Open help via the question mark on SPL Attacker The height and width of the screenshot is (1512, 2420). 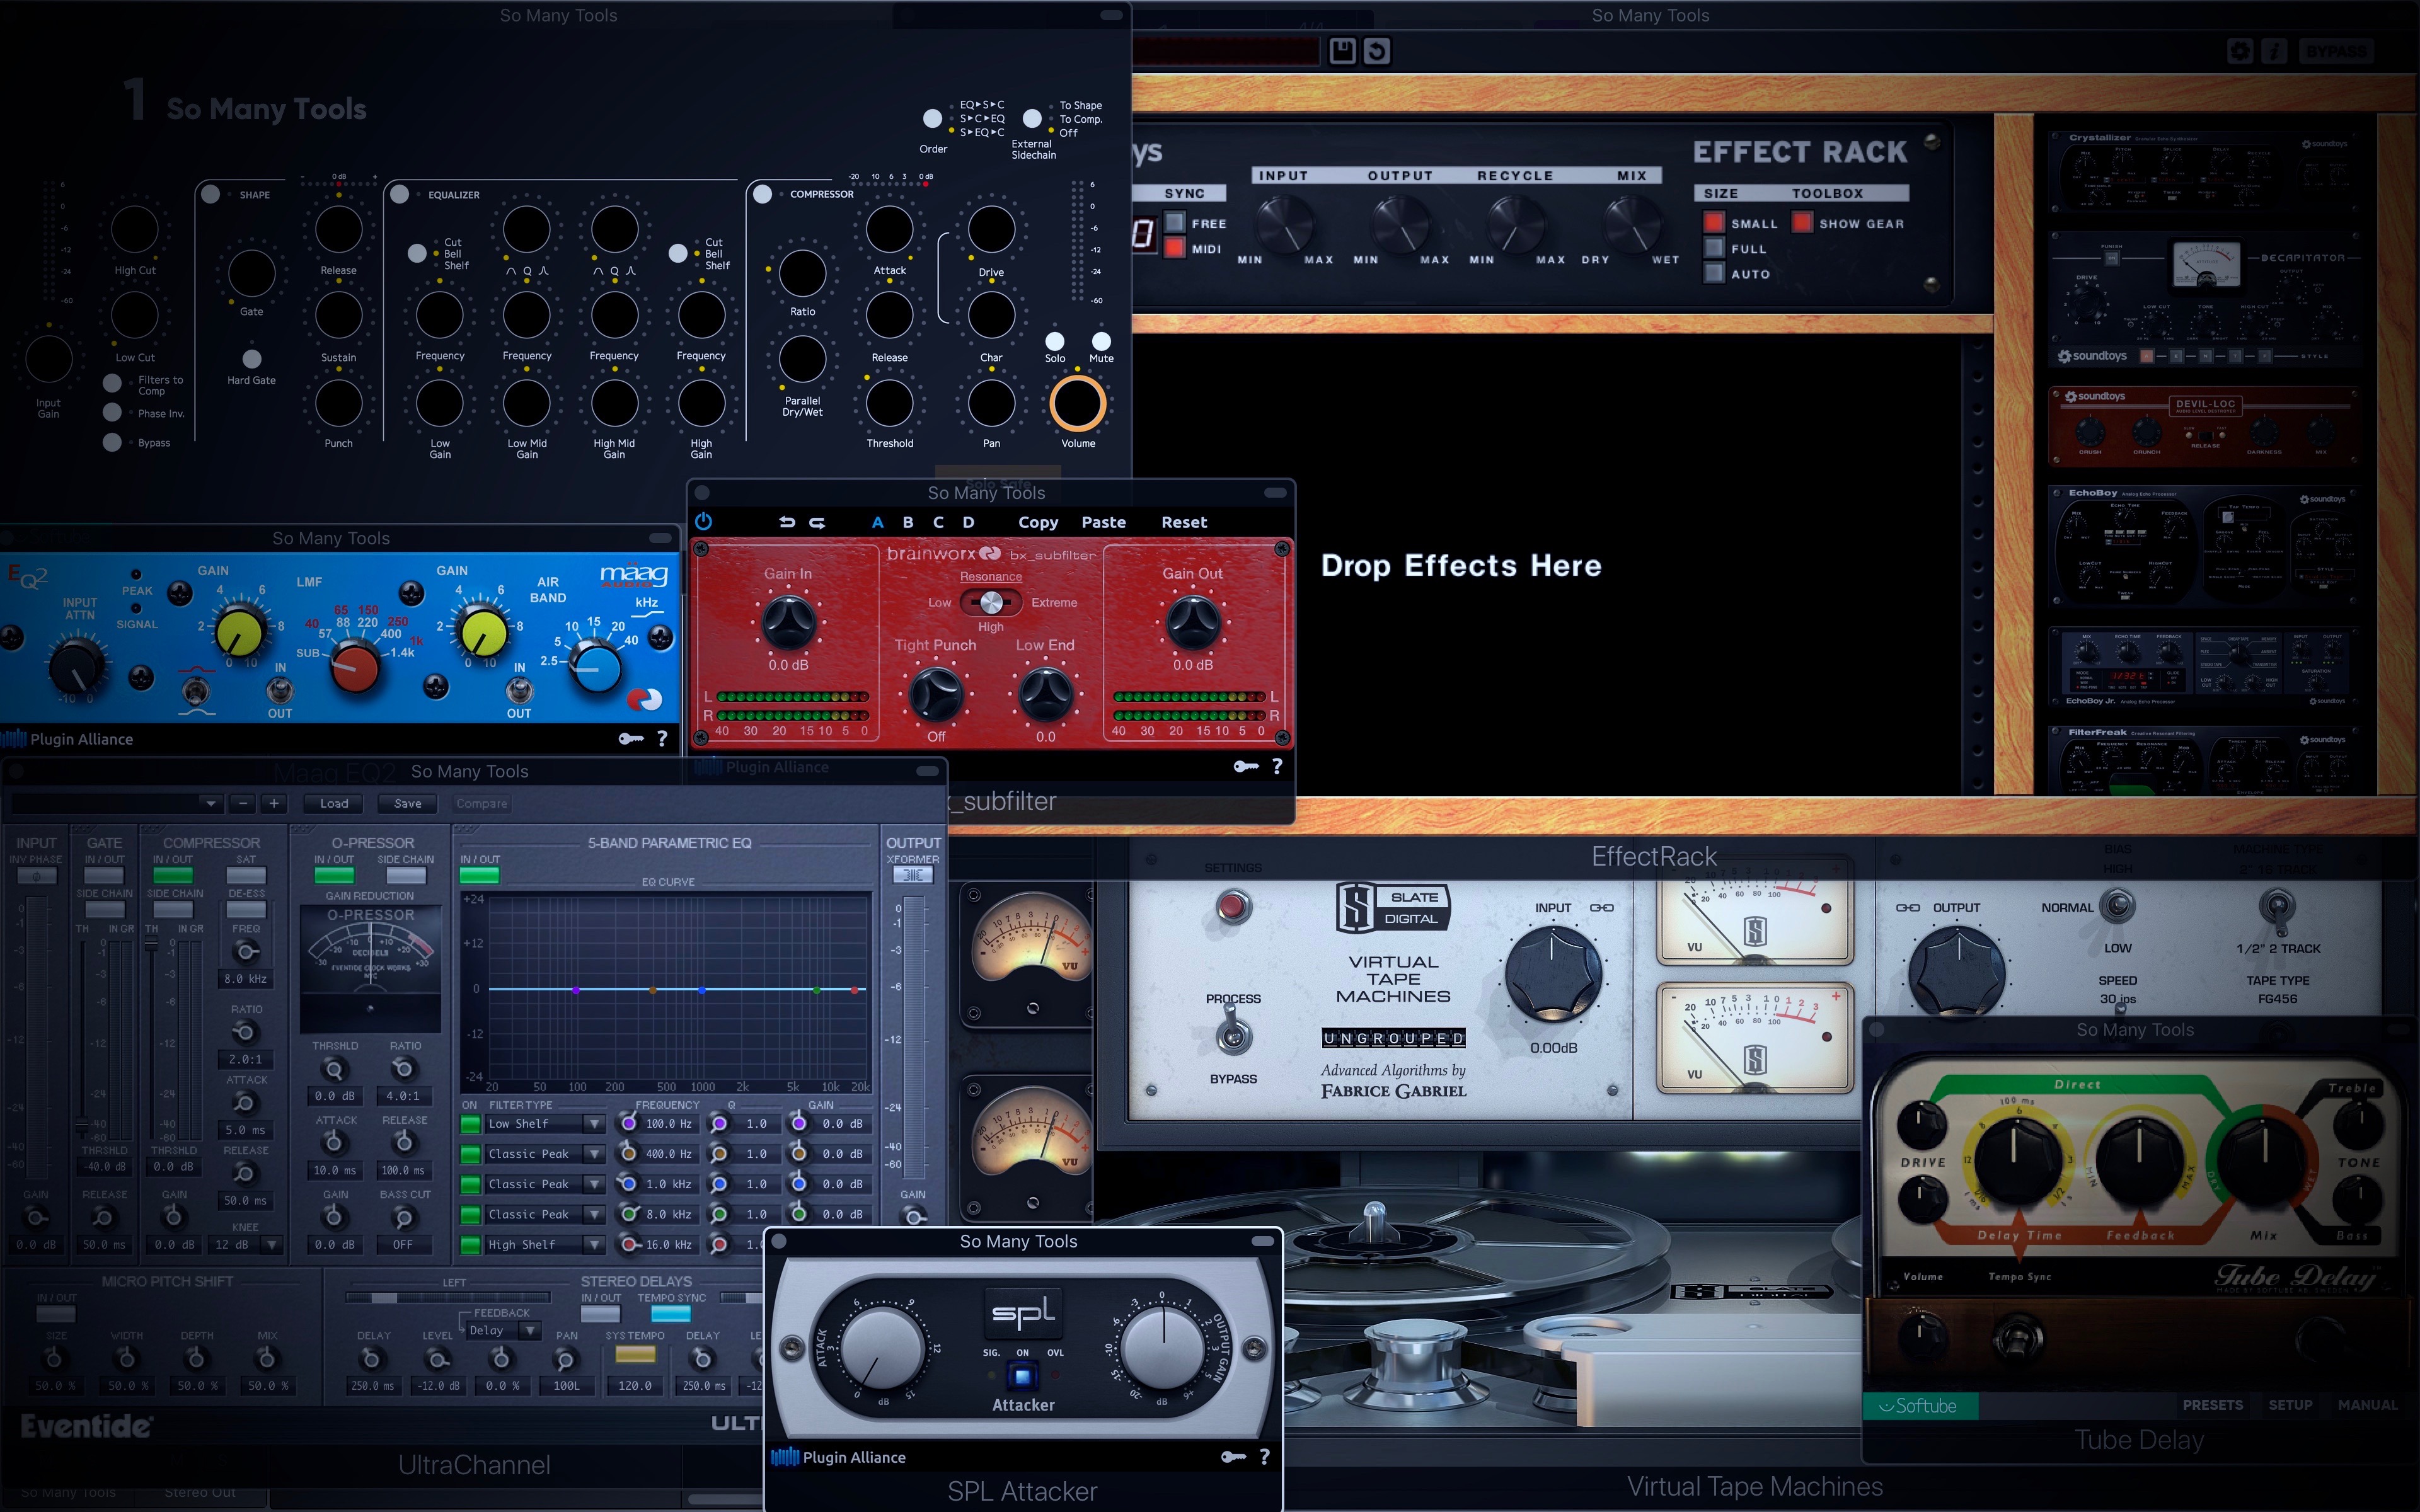point(1264,1457)
